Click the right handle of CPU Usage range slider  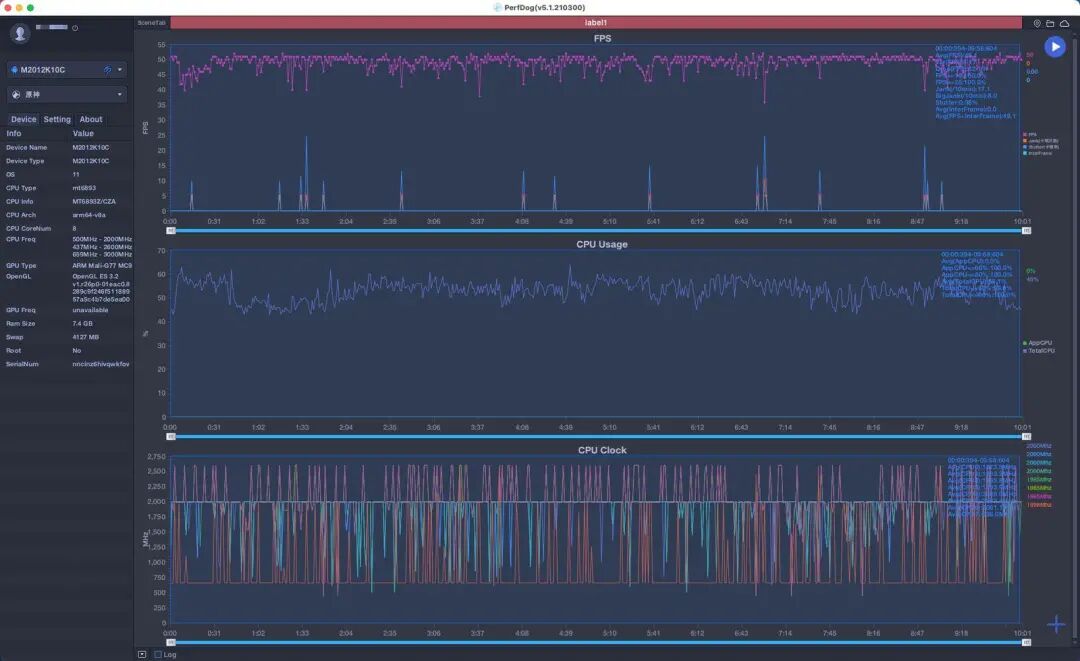(x=1026, y=437)
